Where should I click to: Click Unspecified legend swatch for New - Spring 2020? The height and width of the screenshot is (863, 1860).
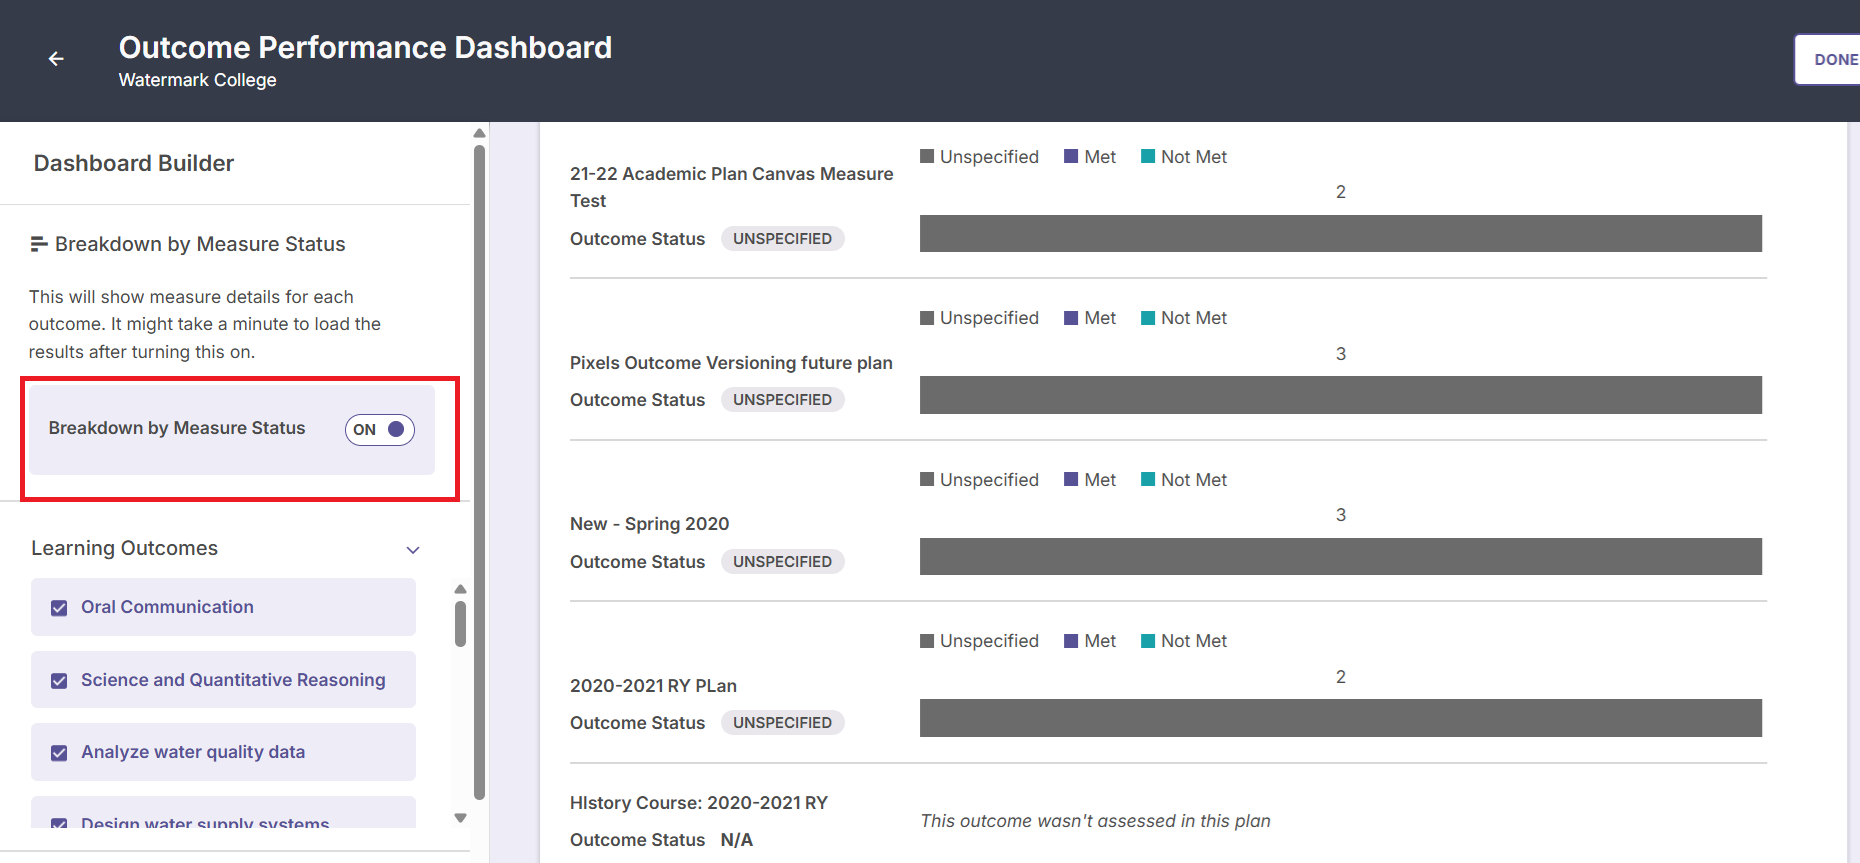coord(927,479)
